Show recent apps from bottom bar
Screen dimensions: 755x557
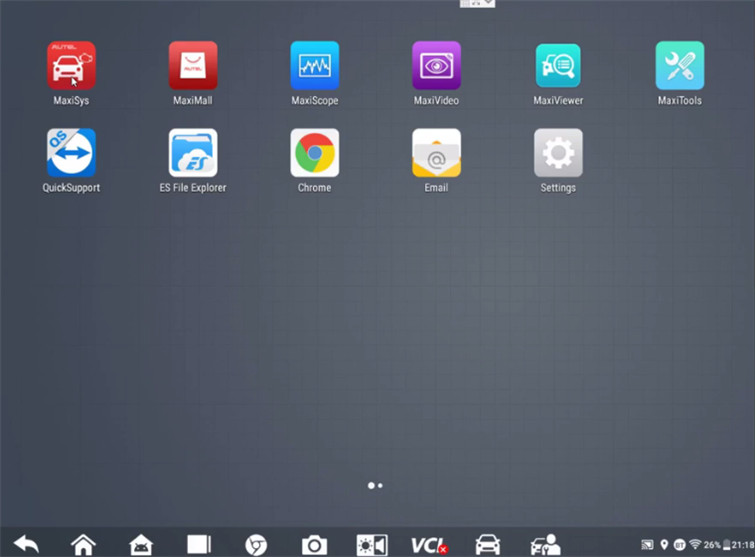pyautogui.click(x=199, y=544)
